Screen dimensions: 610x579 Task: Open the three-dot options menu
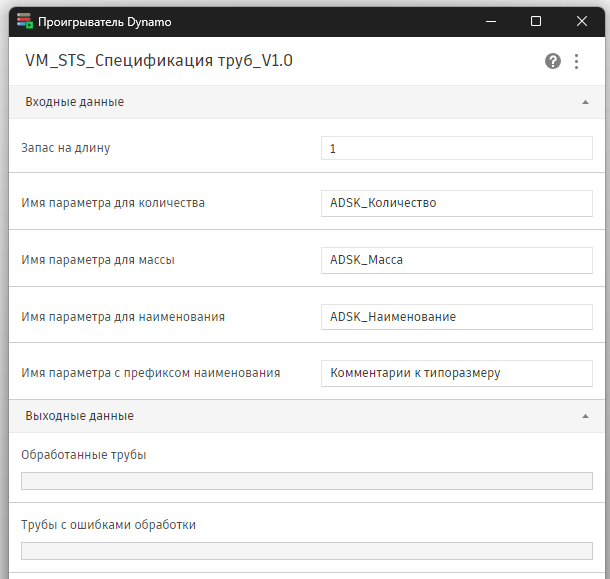[577, 61]
